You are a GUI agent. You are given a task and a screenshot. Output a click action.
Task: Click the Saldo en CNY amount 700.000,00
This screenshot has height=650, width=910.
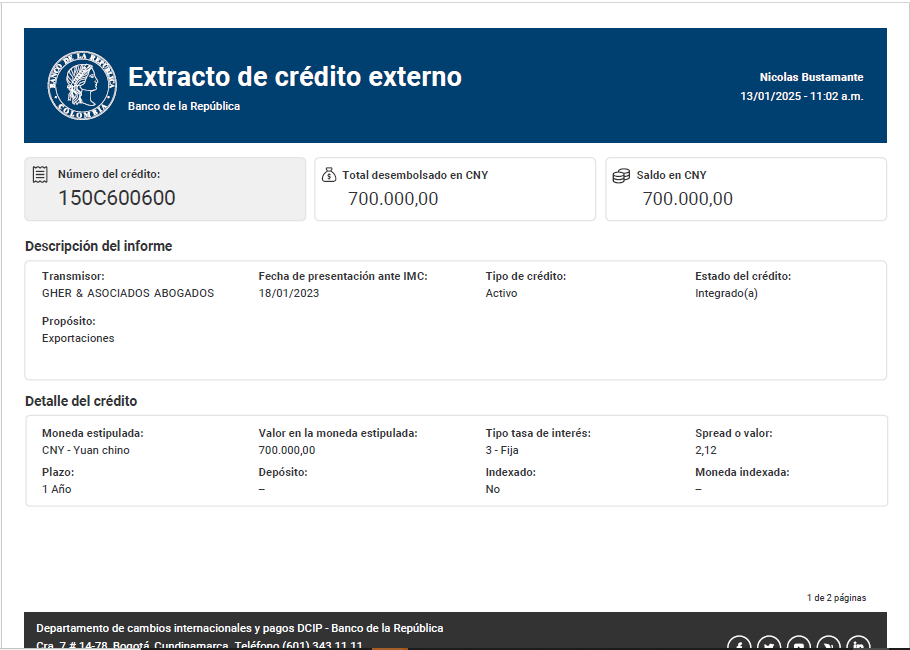click(687, 199)
